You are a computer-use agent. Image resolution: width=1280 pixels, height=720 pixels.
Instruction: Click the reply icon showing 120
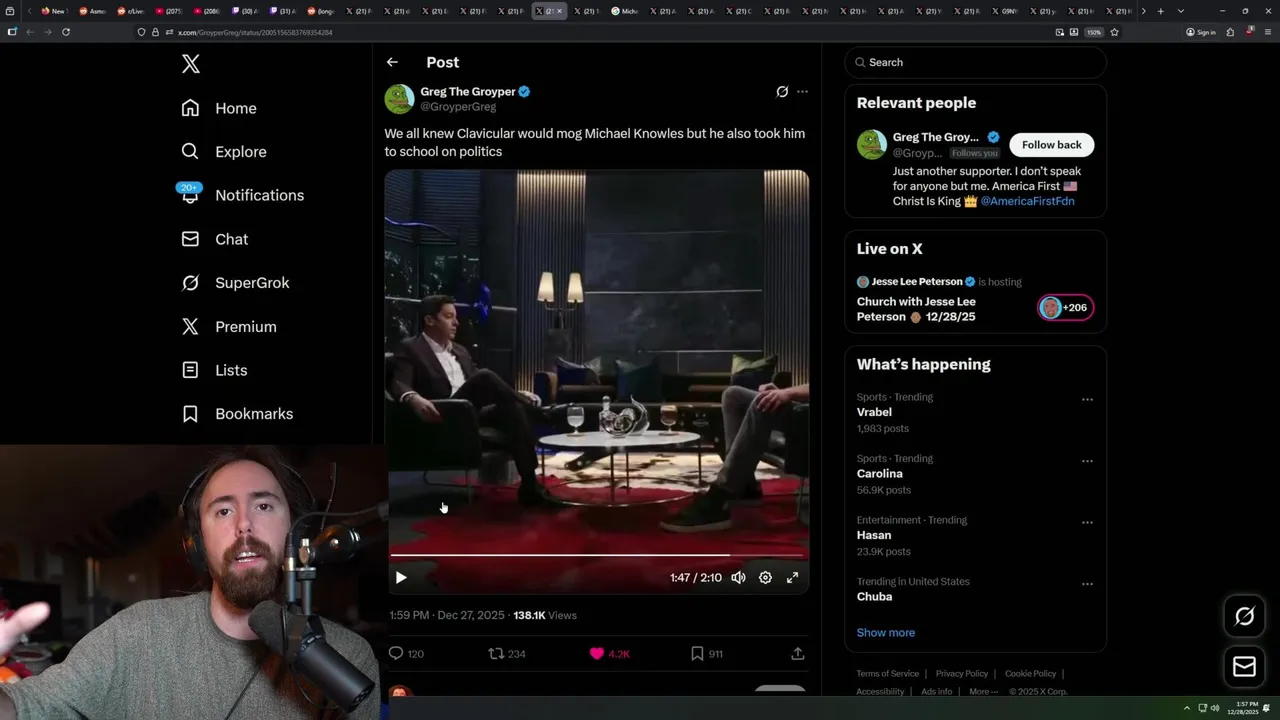point(406,653)
